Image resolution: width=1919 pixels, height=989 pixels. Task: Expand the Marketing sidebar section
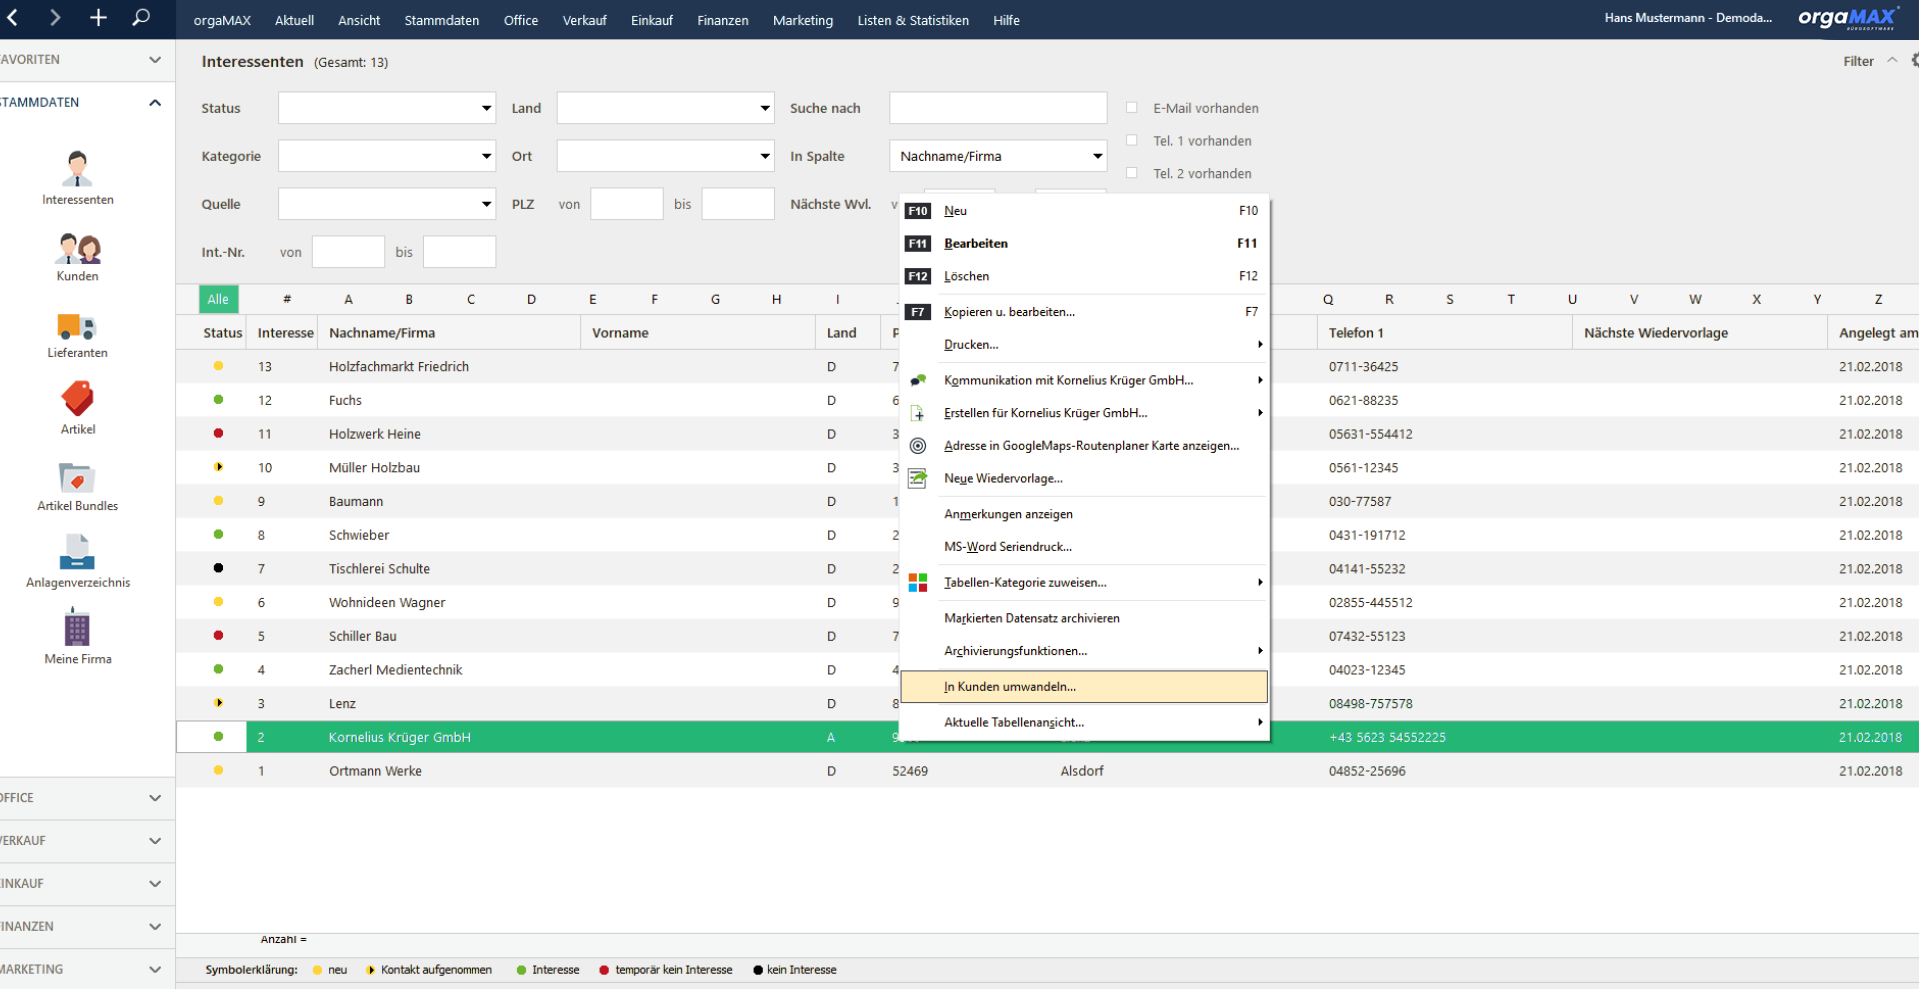tap(155, 969)
